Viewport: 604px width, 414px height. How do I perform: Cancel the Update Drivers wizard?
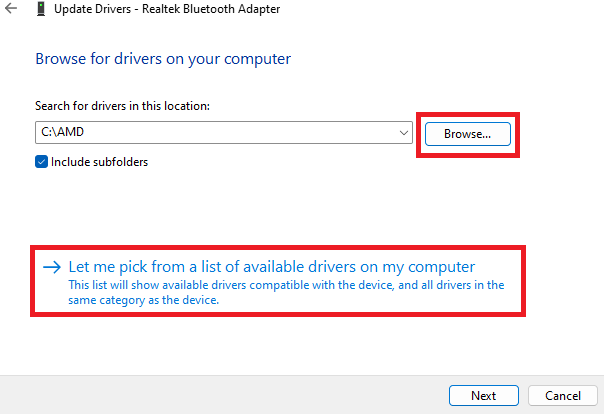(562, 395)
